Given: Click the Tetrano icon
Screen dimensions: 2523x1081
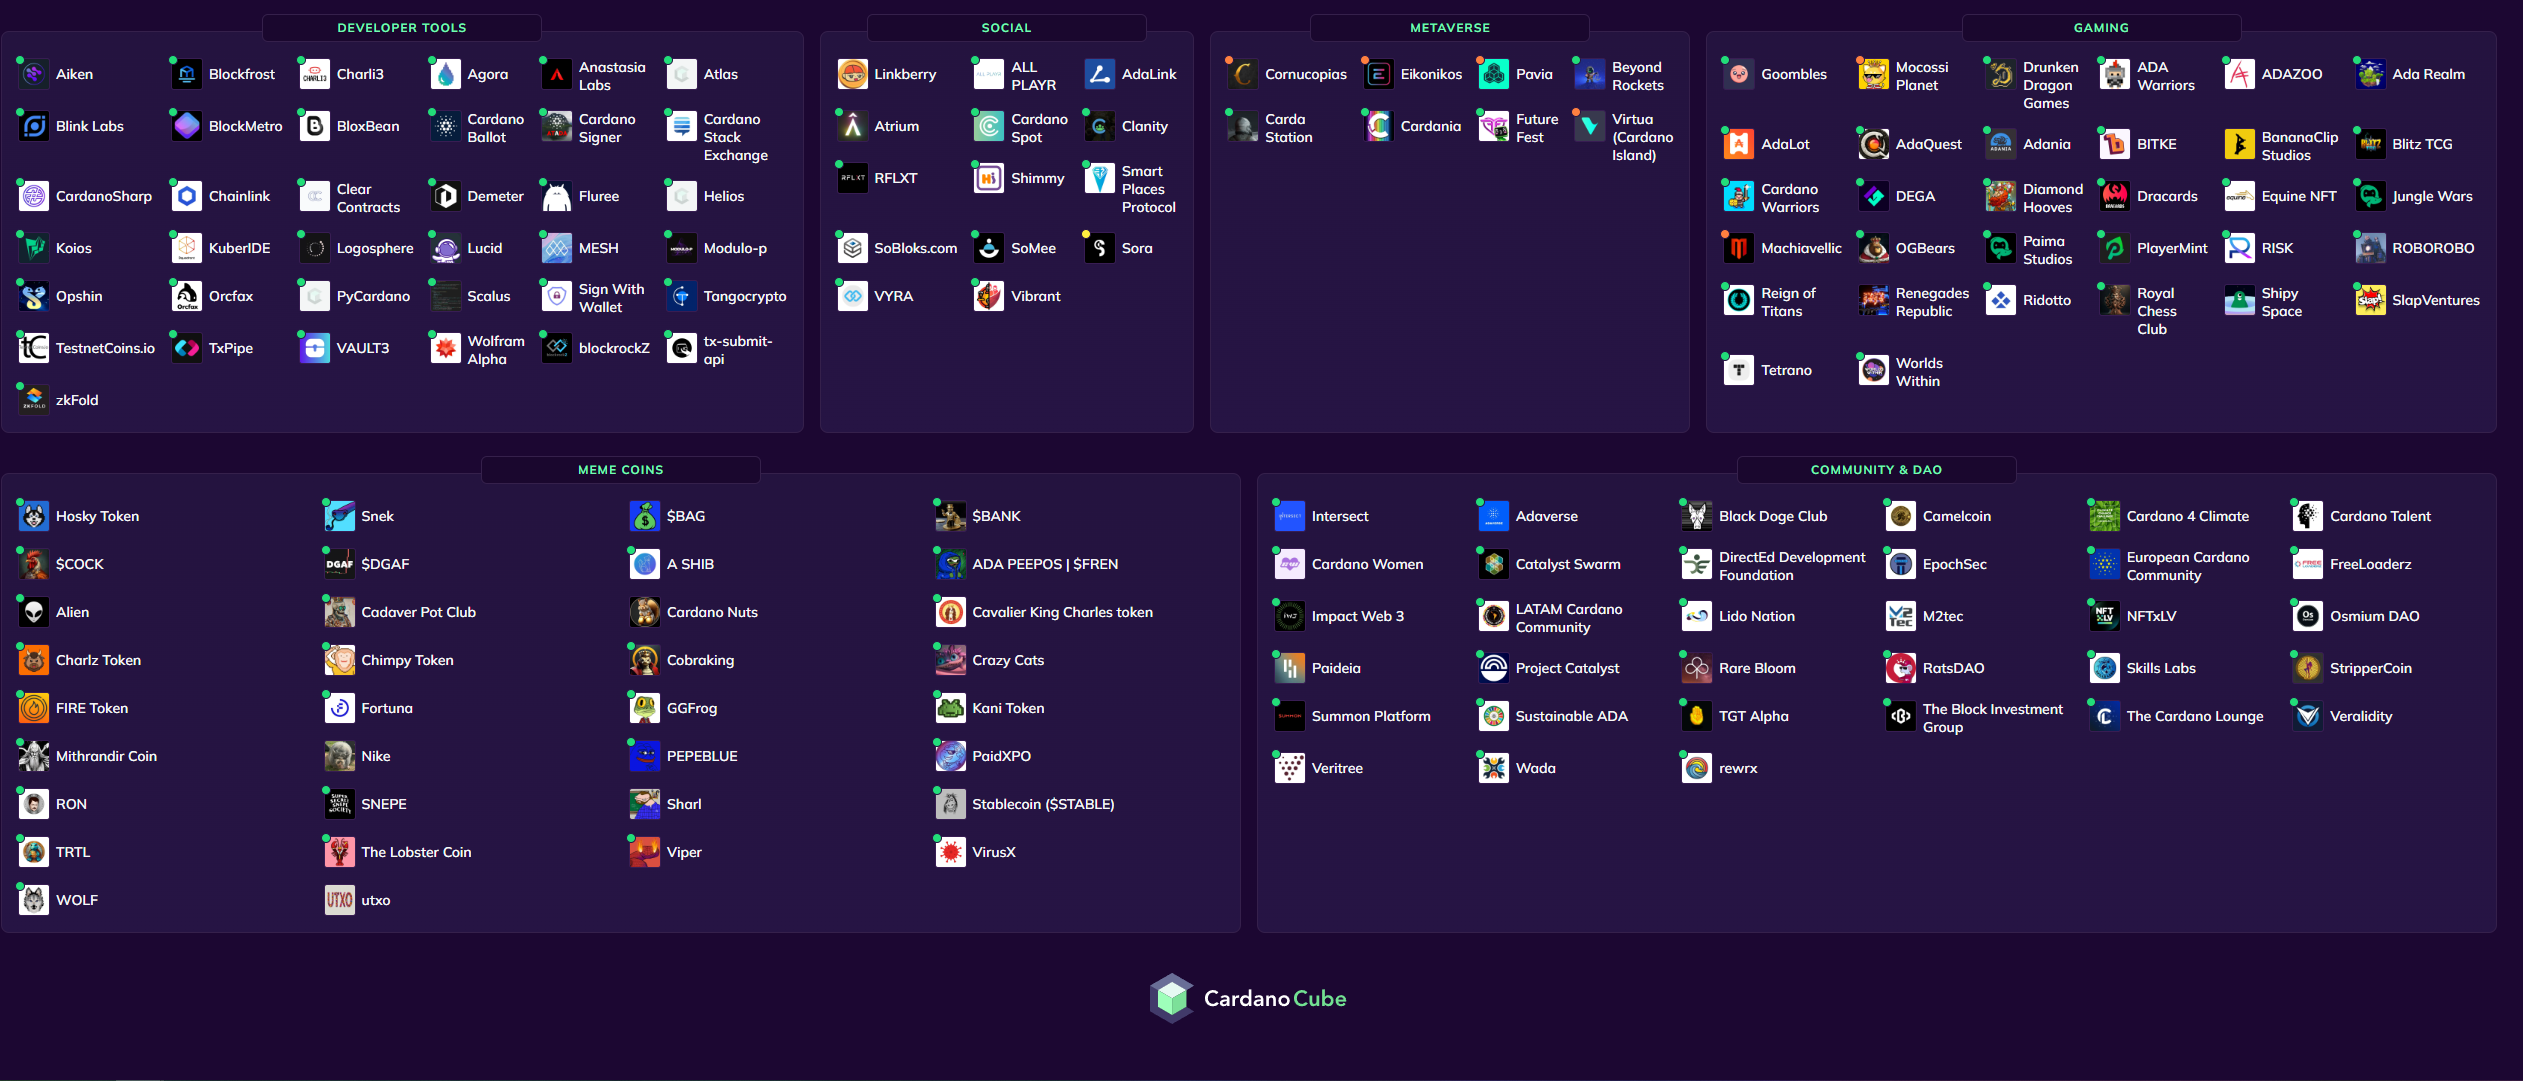Looking at the screenshot, I should click(x=1739, y=370).
